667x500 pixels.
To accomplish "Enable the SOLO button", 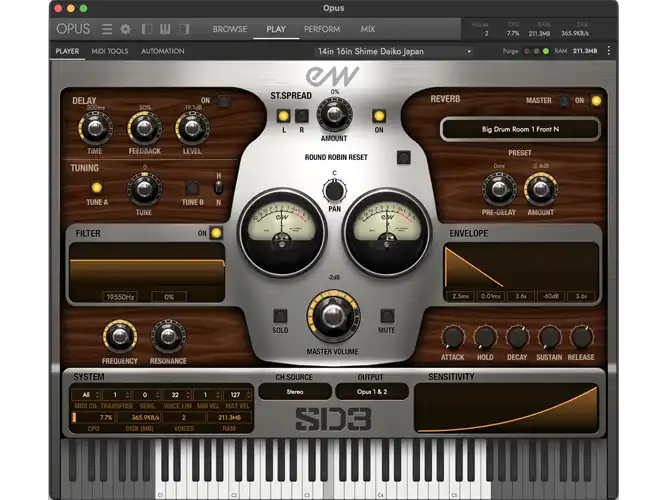I will point(280,316).
